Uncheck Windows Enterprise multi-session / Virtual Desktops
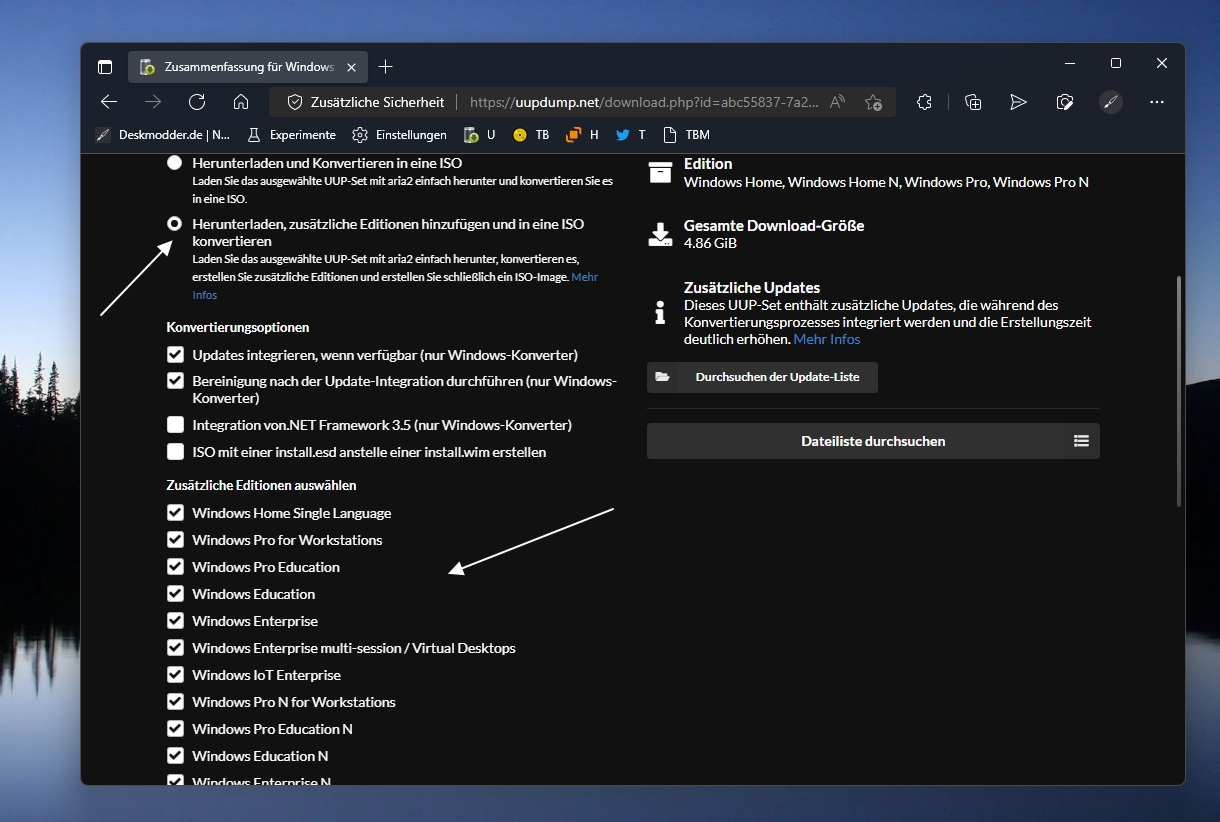 (x=176, y=648)
